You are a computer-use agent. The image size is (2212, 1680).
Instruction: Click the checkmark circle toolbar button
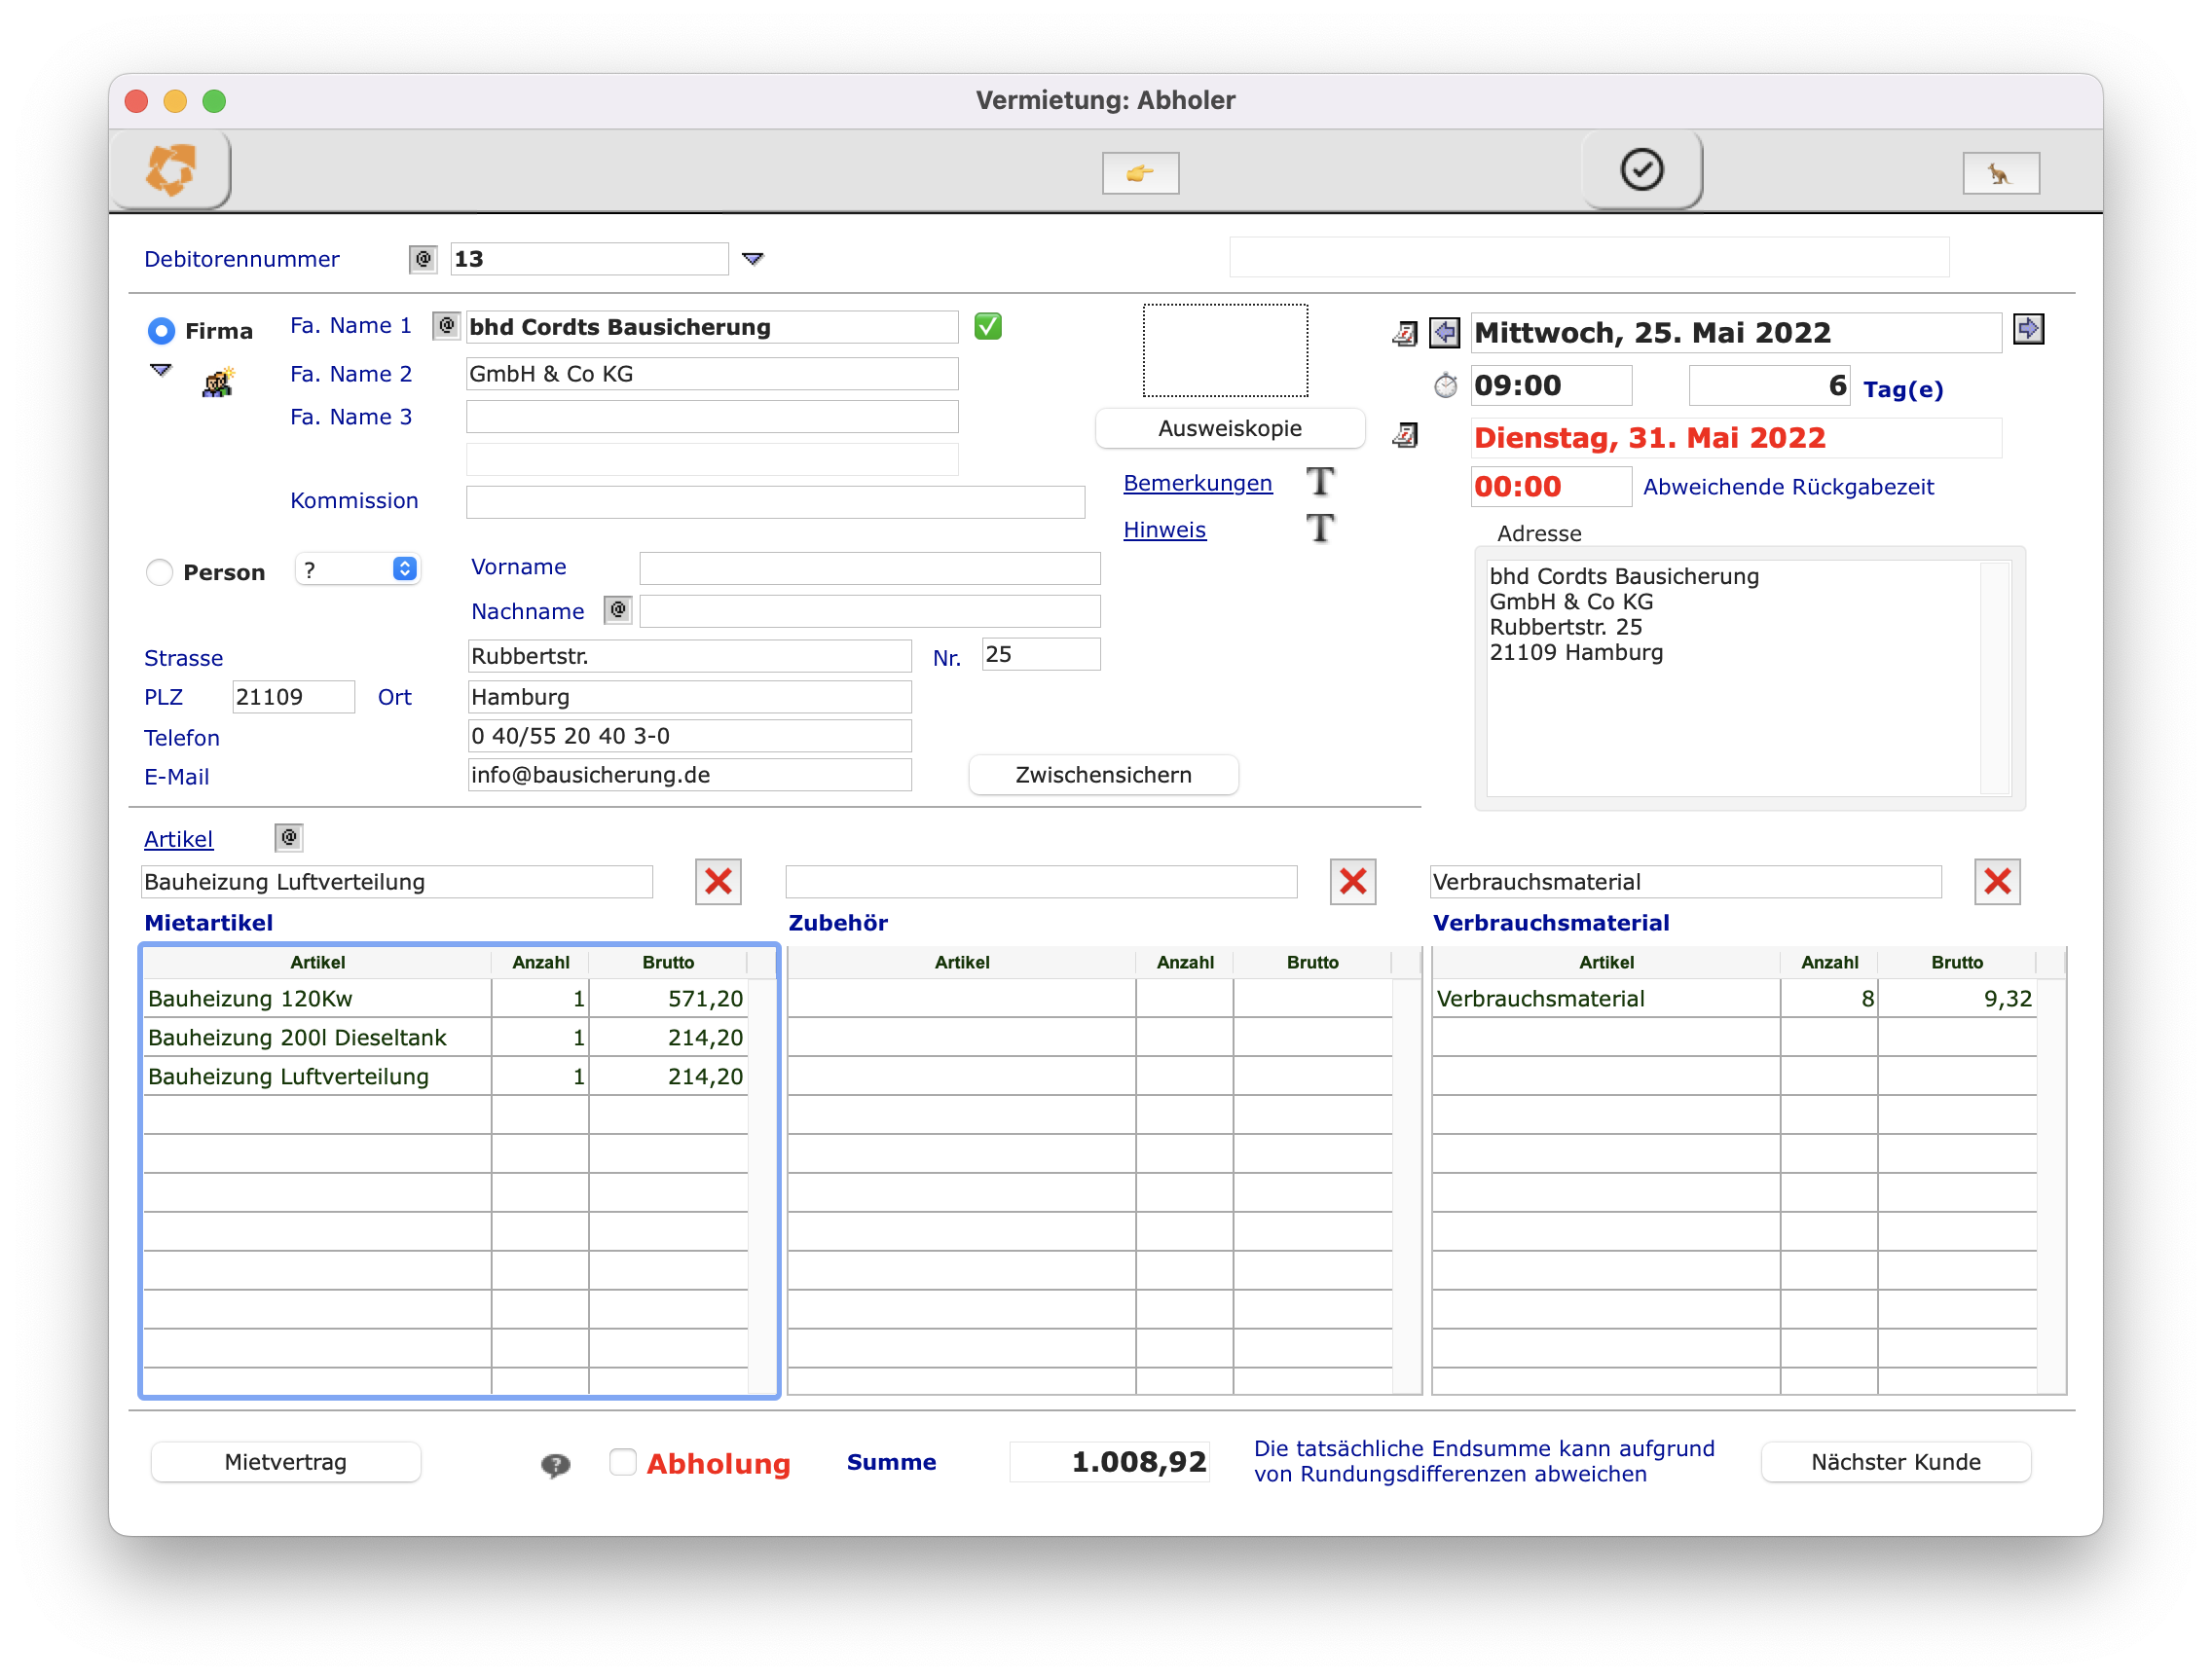(1641, 169)
